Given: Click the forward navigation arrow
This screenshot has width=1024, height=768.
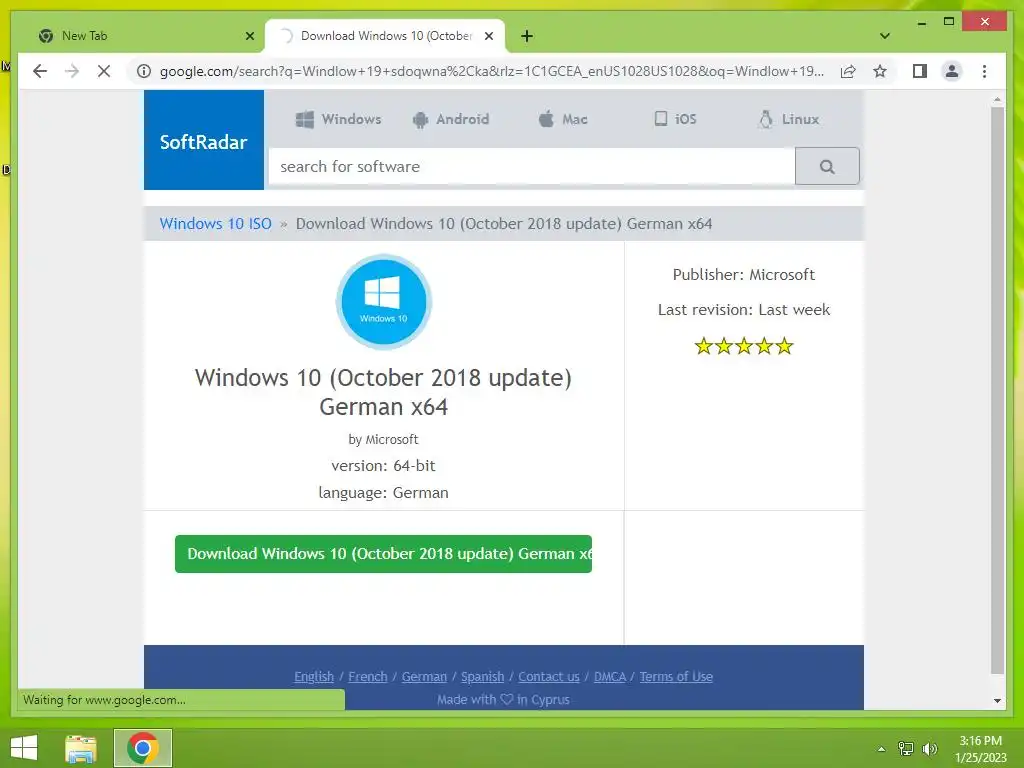Looking at the screenshot, I should [x=72, y=71].
